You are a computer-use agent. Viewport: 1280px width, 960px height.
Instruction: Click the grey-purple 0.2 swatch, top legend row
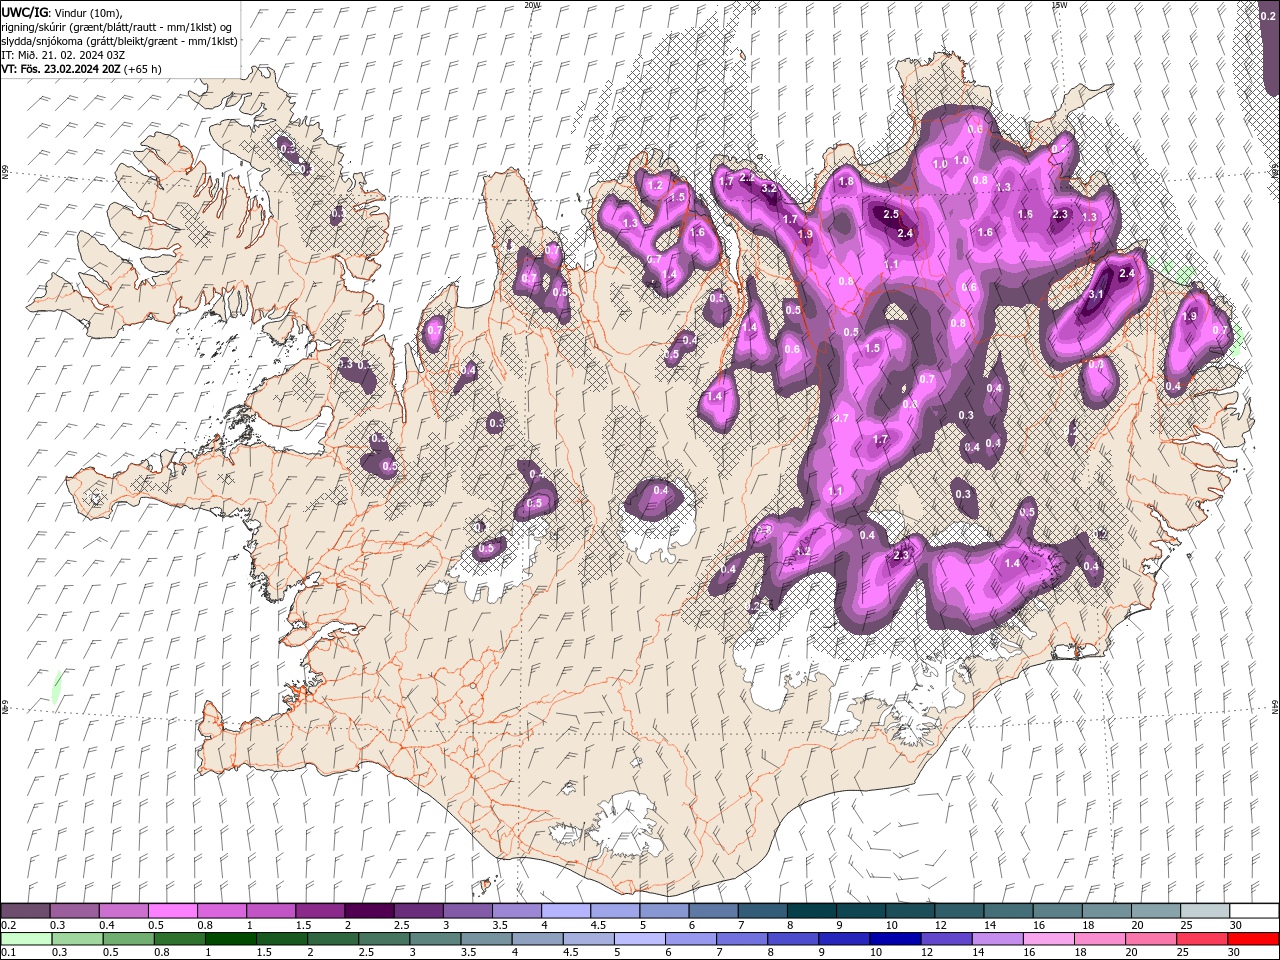point(25,911)
